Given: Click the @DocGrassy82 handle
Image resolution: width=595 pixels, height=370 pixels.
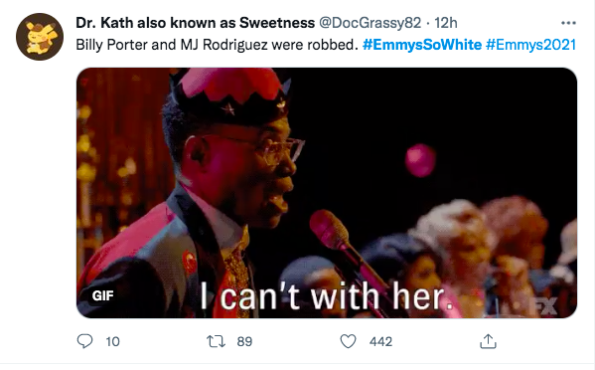Looking at the screenshot, I should point(370,23).
